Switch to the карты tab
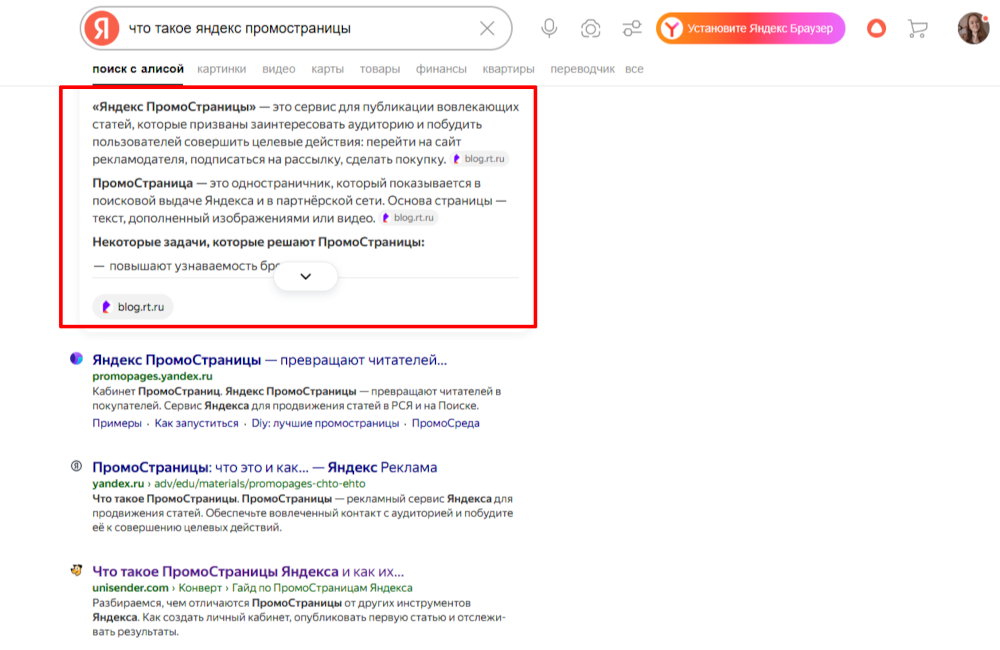1000x650 pixels. tap(327, 69)
